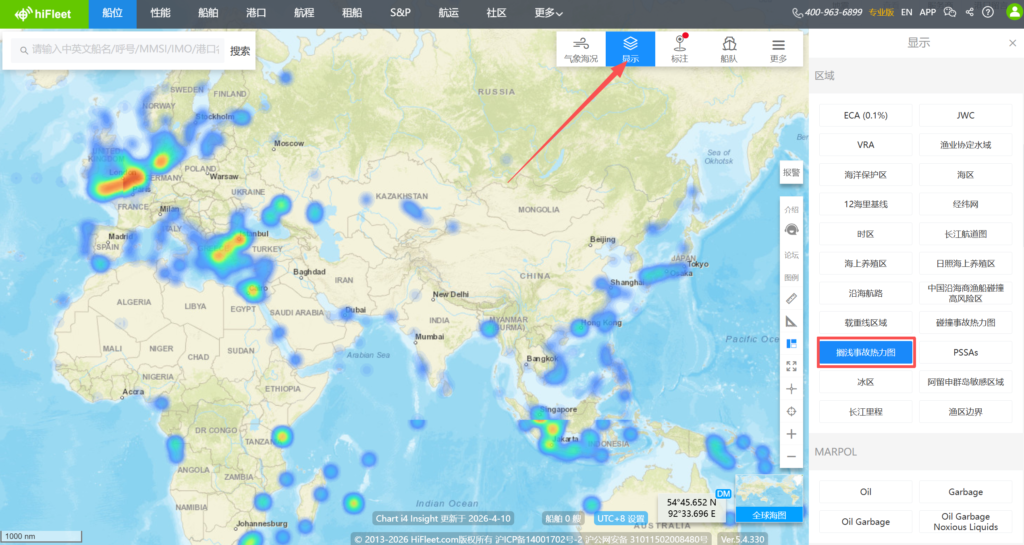Toggle off the 搁浅事故热力图 layer
This screenshot has width=1024, height=545.
[x=865, y=353]
